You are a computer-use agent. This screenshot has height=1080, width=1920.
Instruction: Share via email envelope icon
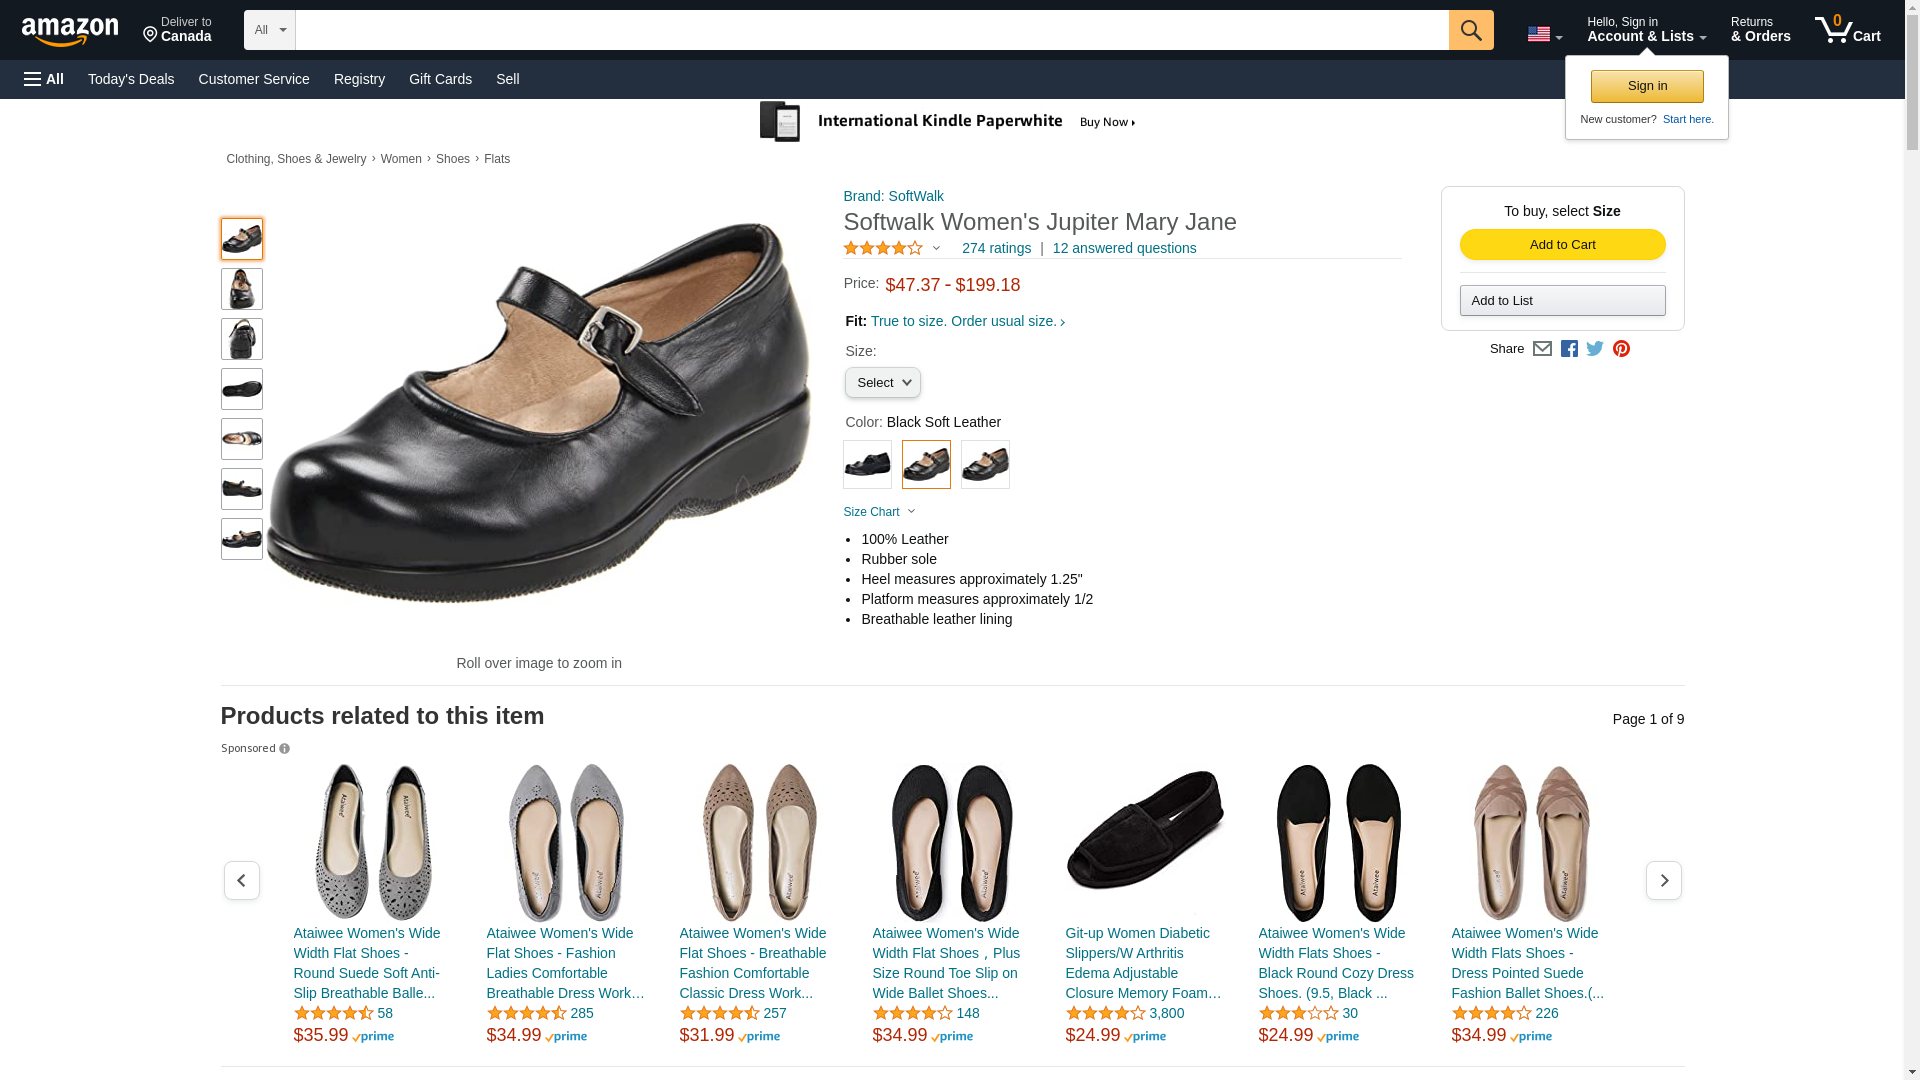click(x=1542, y=349)
